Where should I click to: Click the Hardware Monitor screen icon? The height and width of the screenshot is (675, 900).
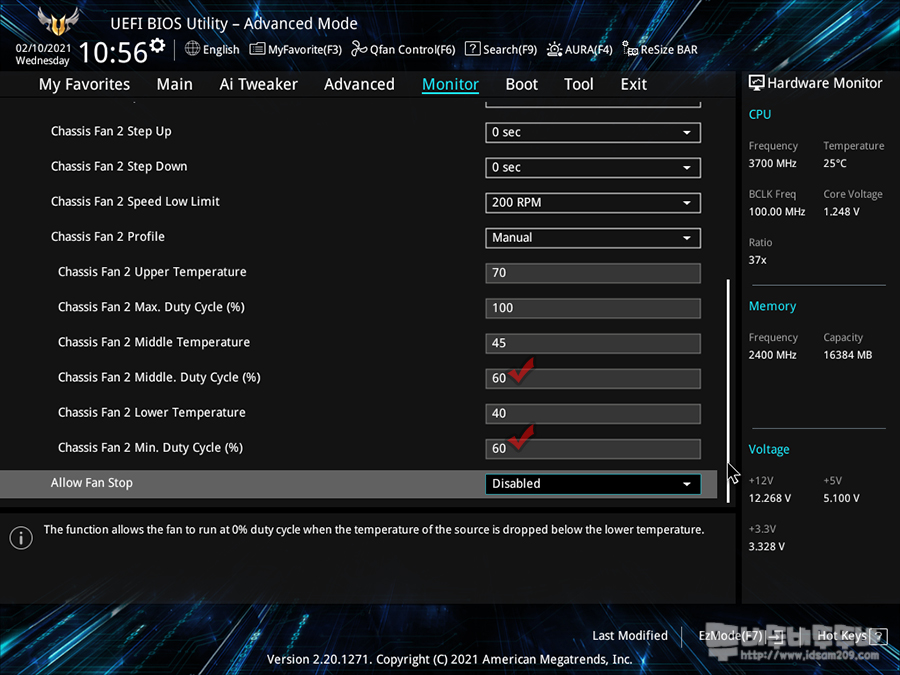pos(757,83)
